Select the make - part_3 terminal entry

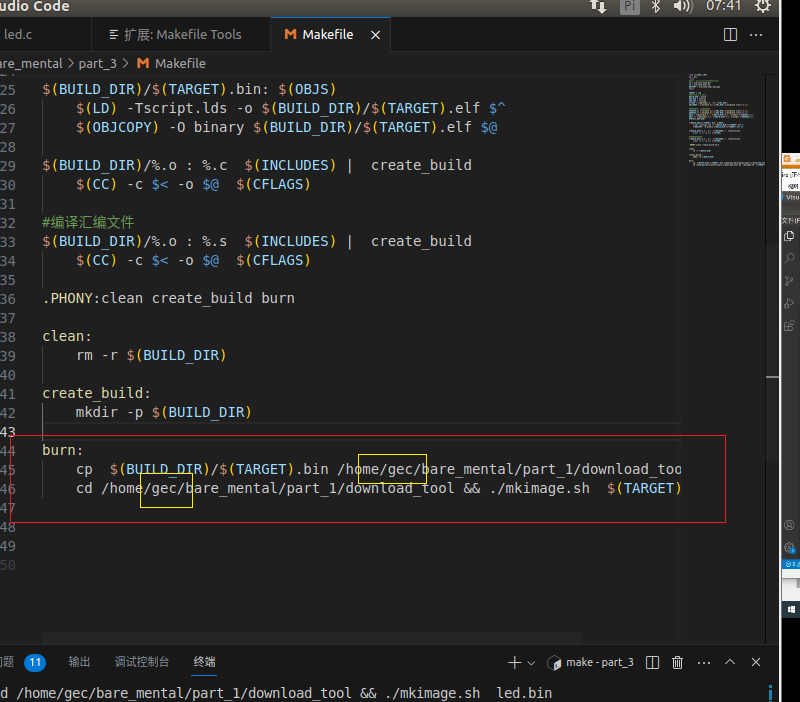pyautogui.click(x=594, y=662)
